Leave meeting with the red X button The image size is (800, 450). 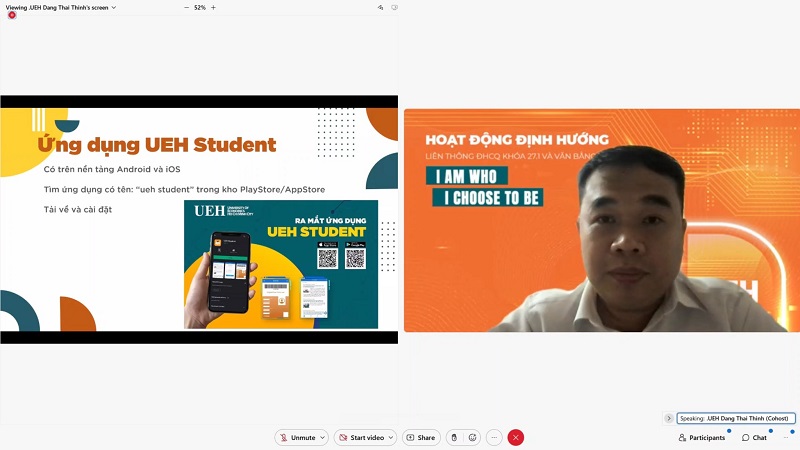coord(516,437)
